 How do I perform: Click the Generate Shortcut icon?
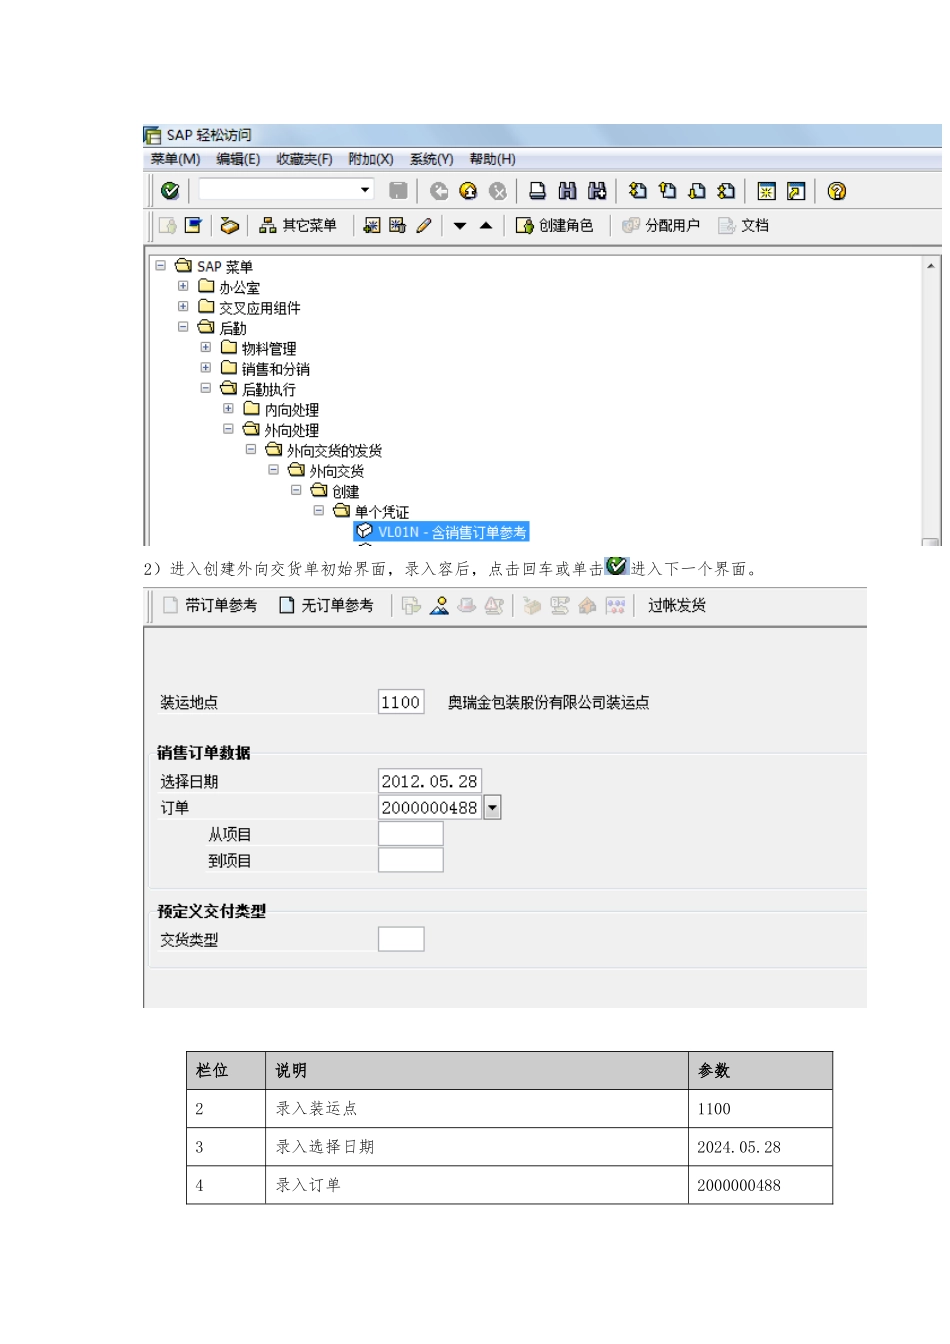[x=796, y=190]
